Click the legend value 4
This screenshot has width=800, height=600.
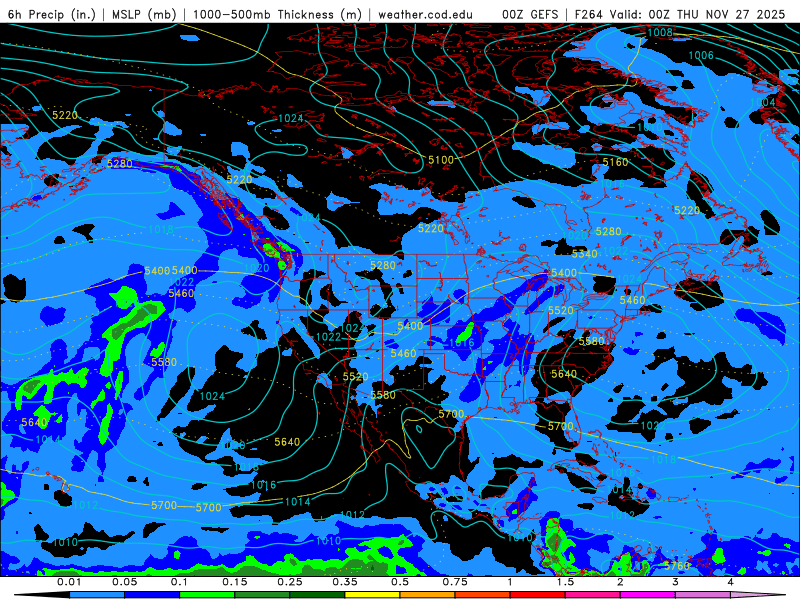[x=731, y=582]
